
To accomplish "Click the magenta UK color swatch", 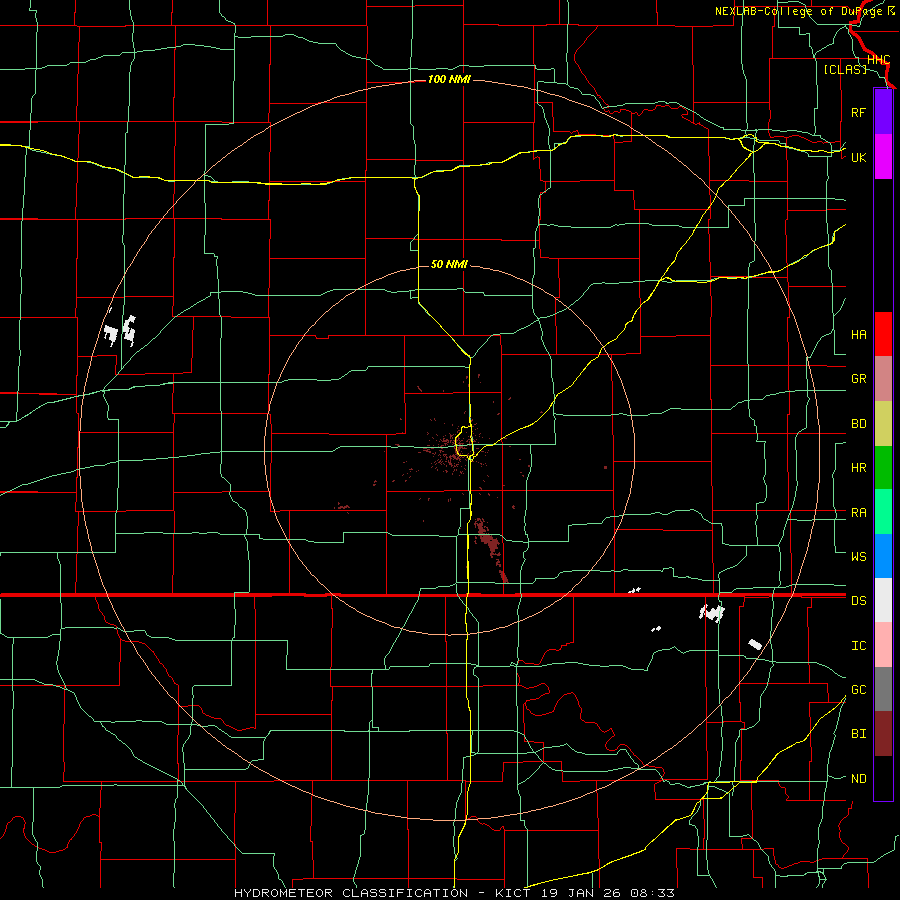I will point(883,157).
